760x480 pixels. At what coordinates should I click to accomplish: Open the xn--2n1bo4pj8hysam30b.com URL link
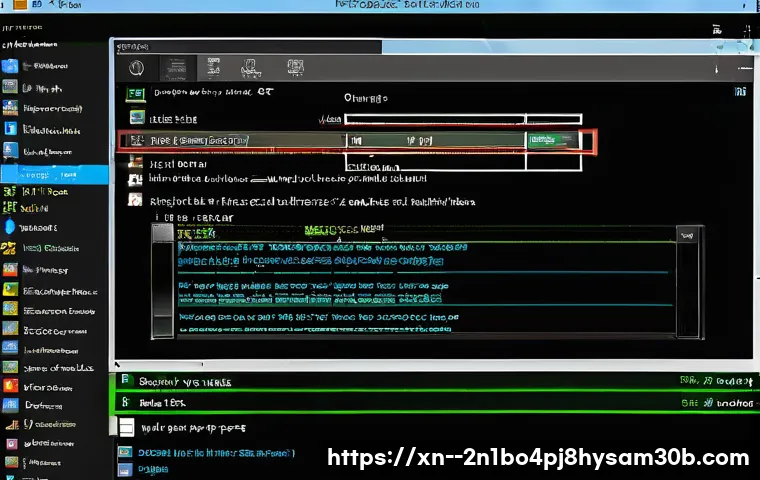(x=538, y=458)
